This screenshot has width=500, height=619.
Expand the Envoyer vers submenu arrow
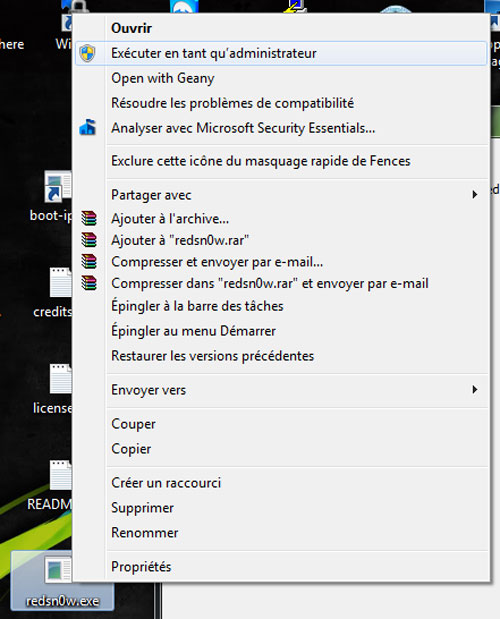[475, 390]
